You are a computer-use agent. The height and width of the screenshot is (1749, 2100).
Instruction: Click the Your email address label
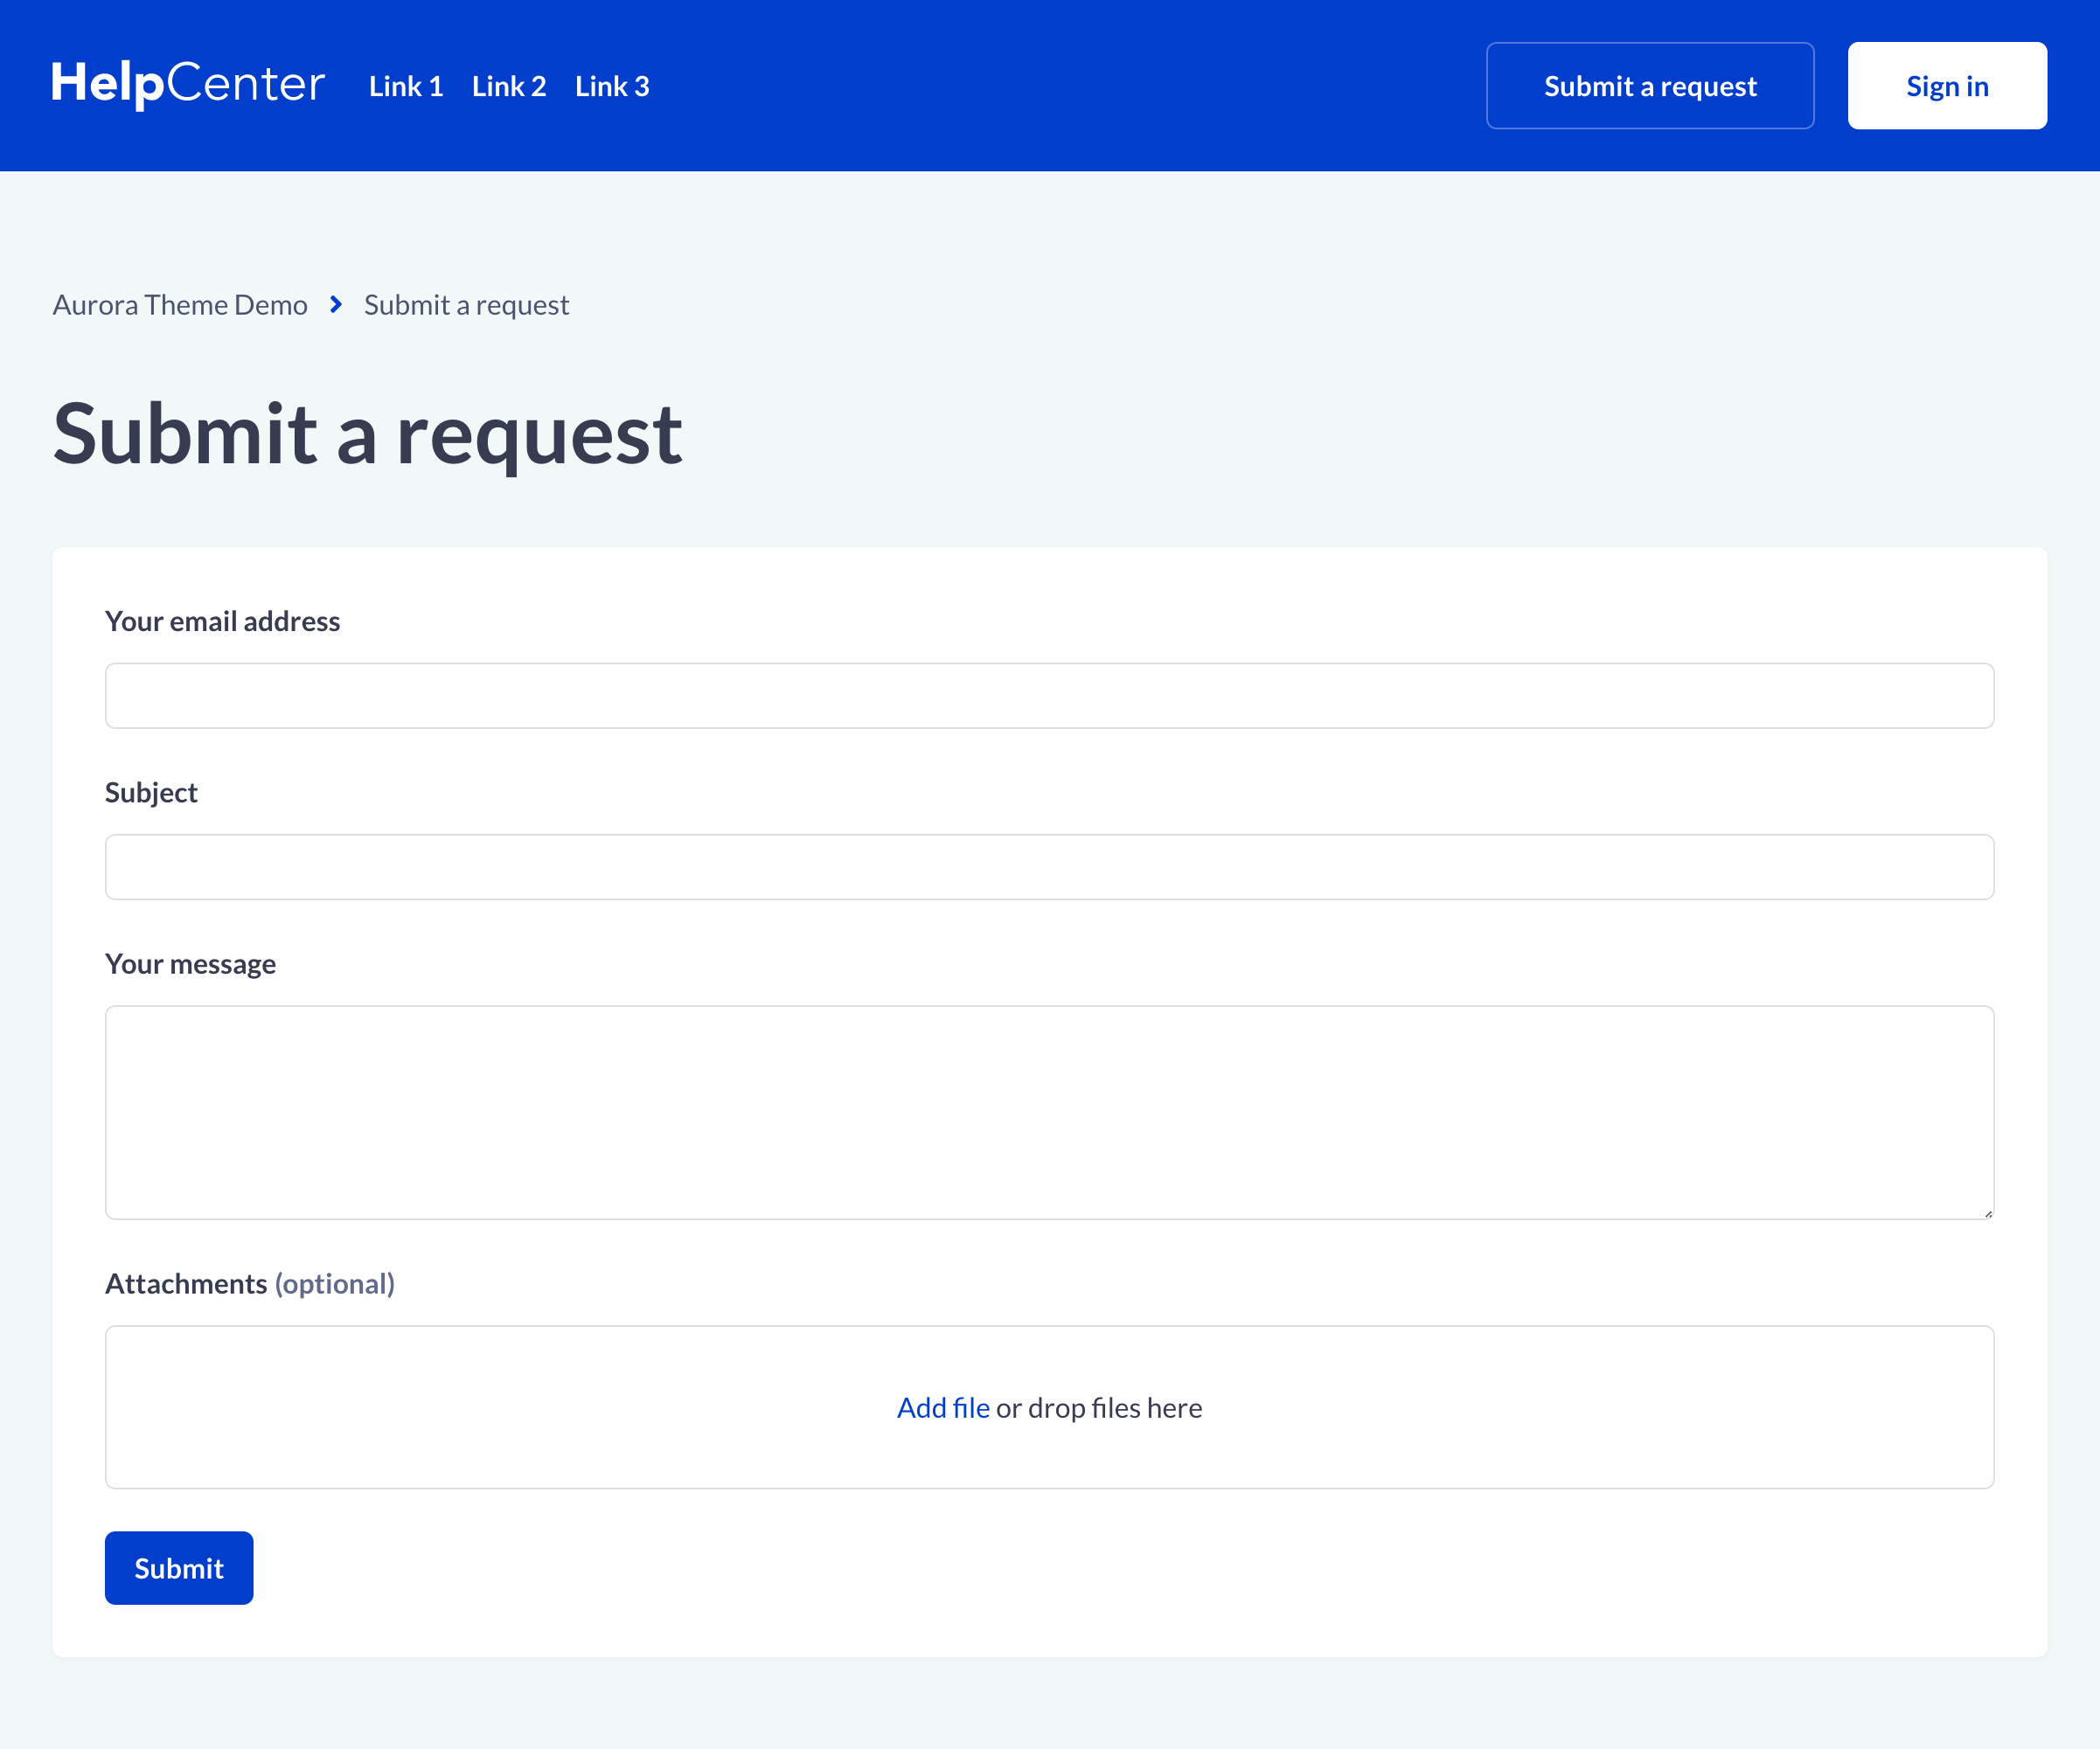click(x=222, y=621)
